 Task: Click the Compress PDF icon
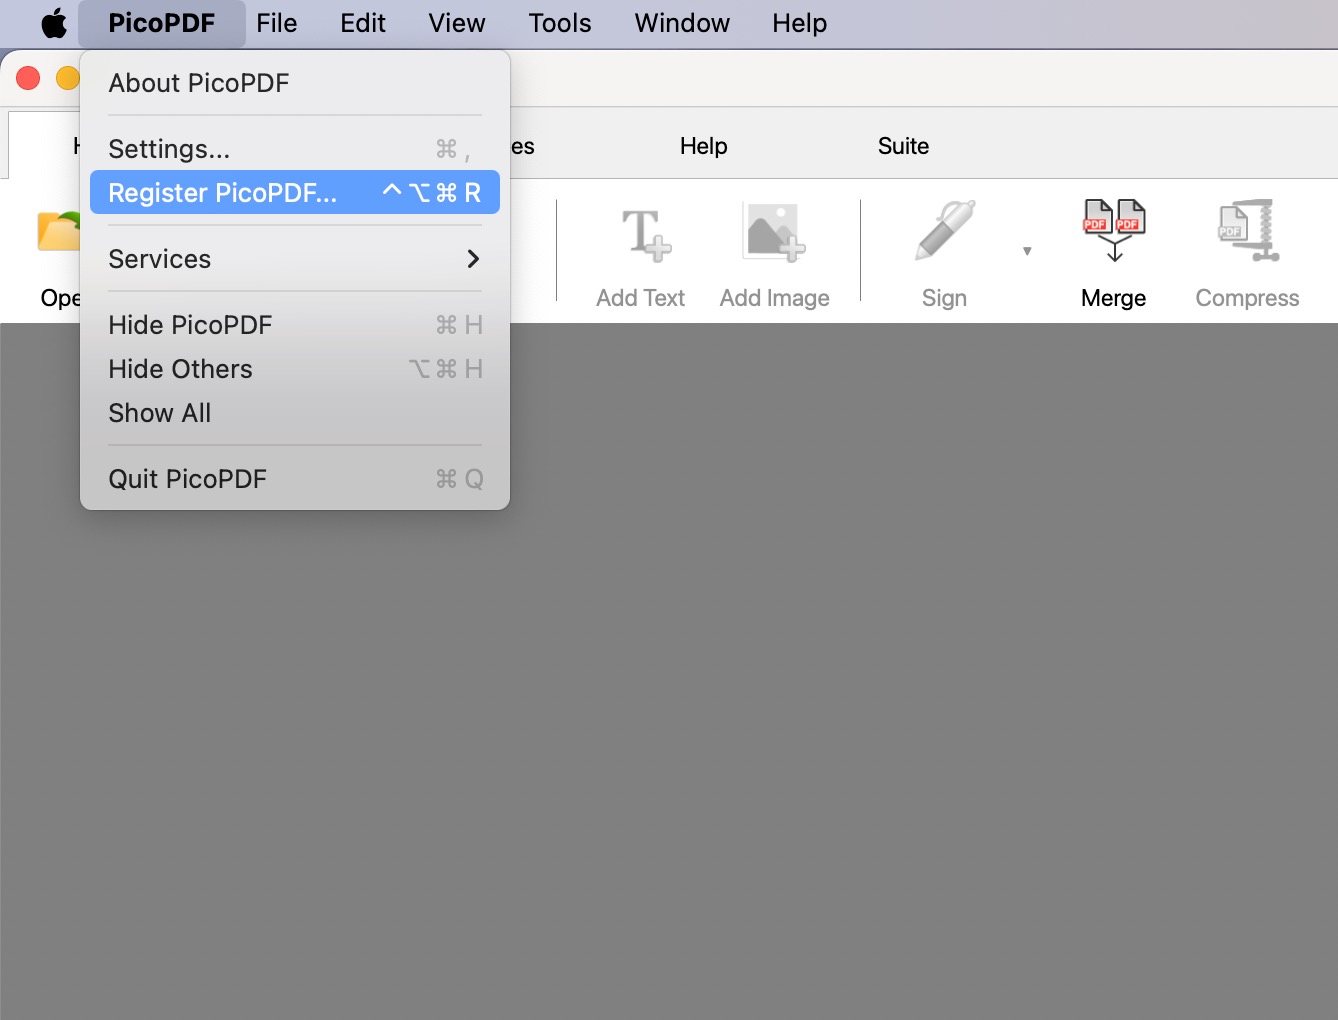click(1248, 232)
